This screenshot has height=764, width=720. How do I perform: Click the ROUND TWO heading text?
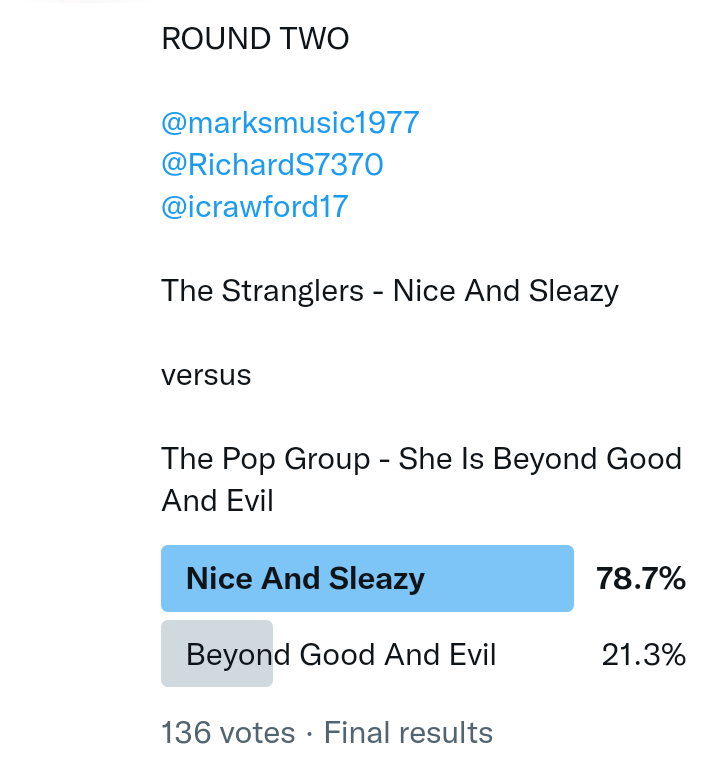[x=255, y=39]
